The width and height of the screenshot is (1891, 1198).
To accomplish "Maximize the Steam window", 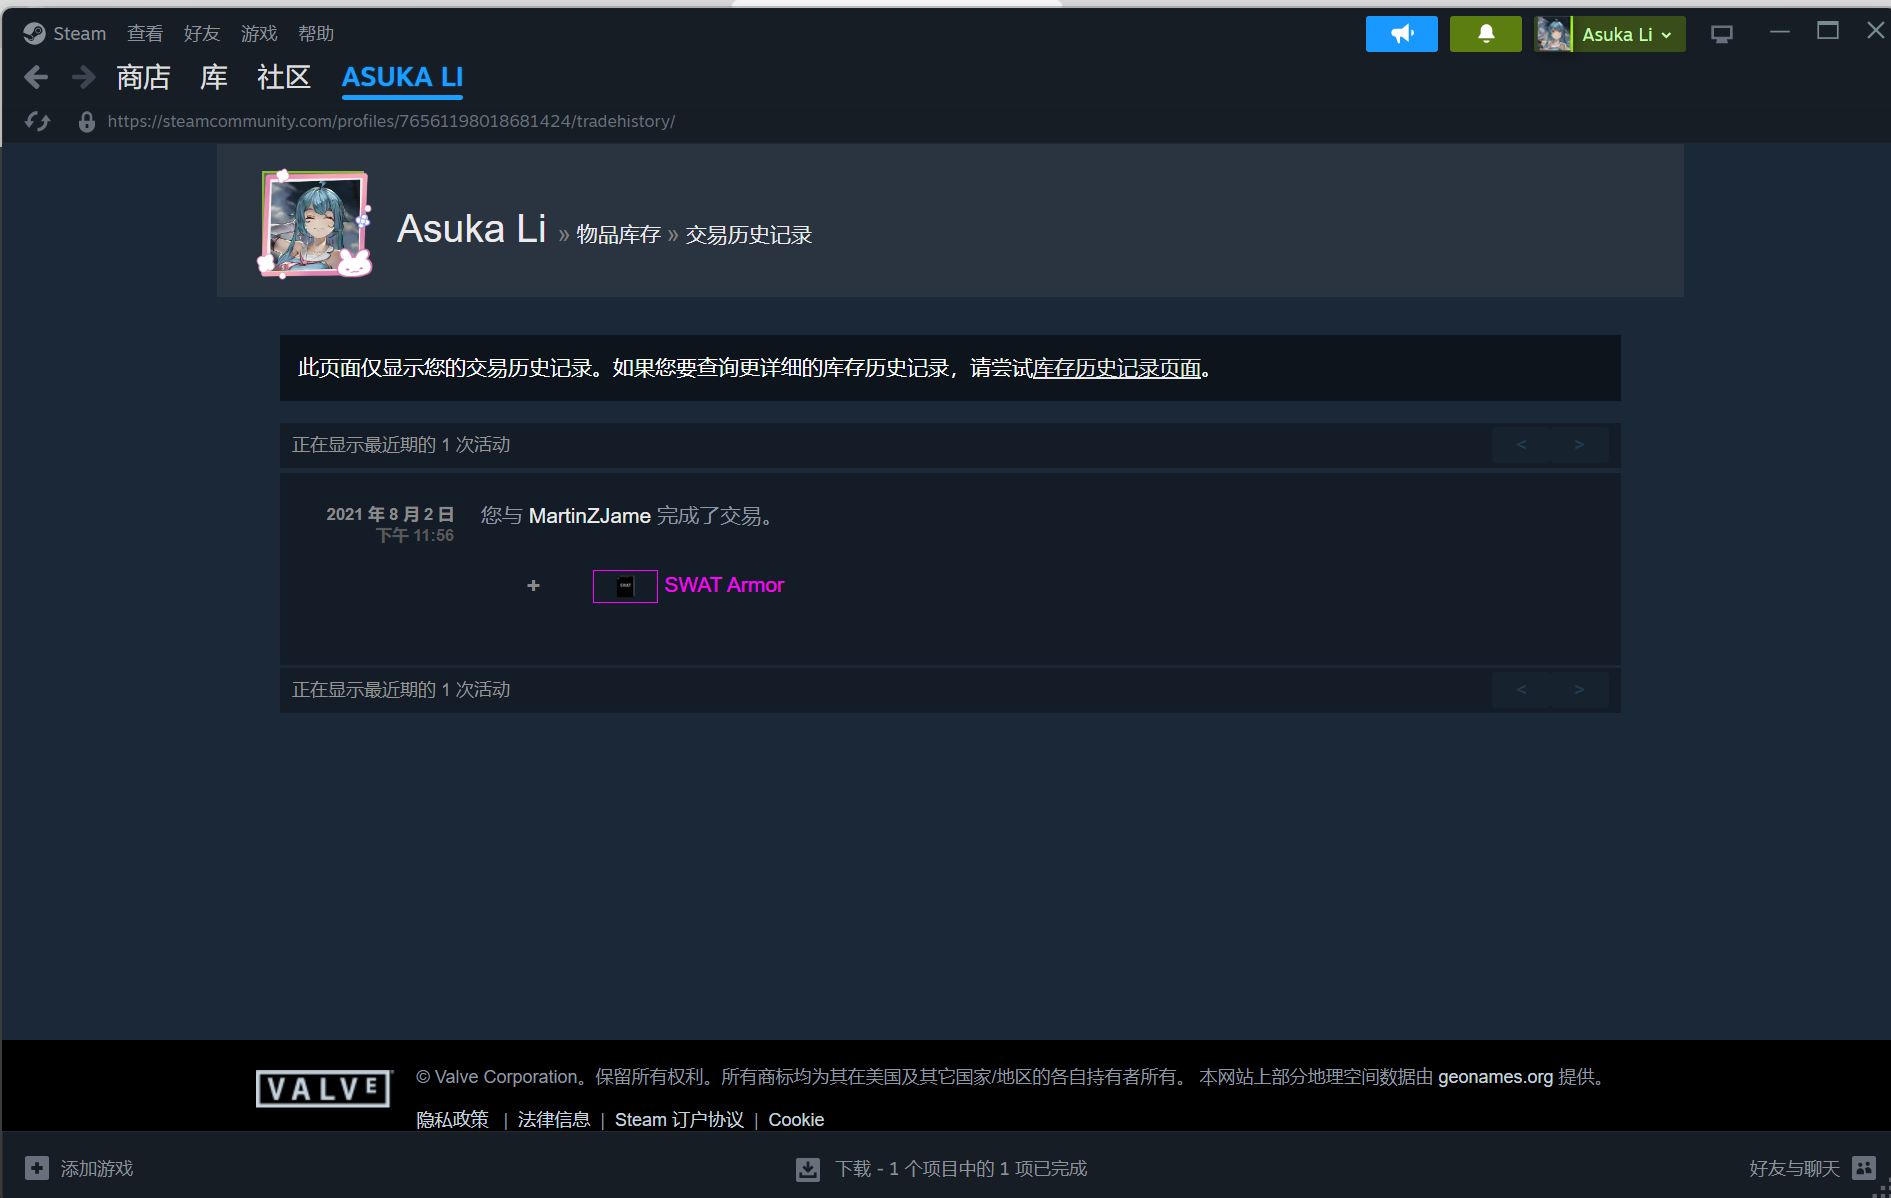I will point(1828,32).
